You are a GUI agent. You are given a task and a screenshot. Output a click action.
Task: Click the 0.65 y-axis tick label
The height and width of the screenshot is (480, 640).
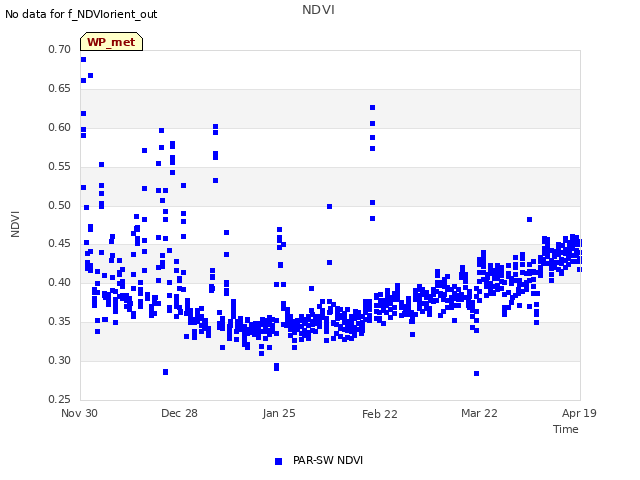[60, 89]
